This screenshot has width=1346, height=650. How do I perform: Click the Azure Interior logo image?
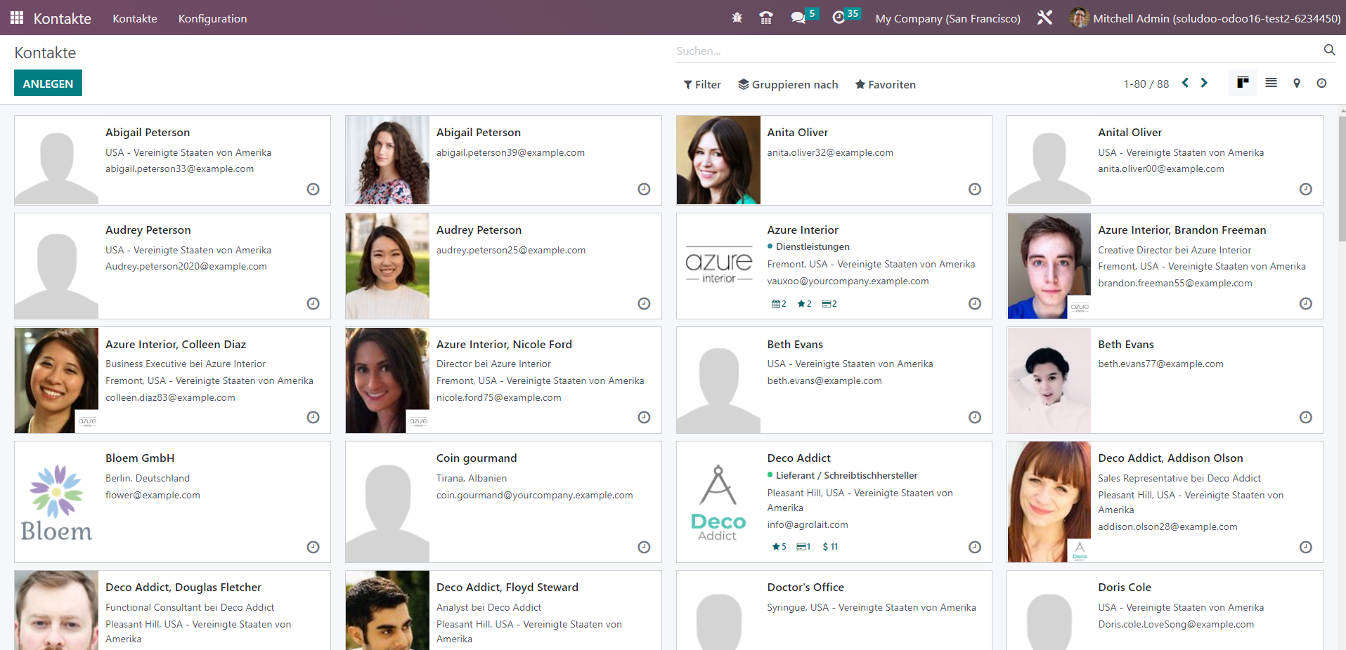(719, 266)
